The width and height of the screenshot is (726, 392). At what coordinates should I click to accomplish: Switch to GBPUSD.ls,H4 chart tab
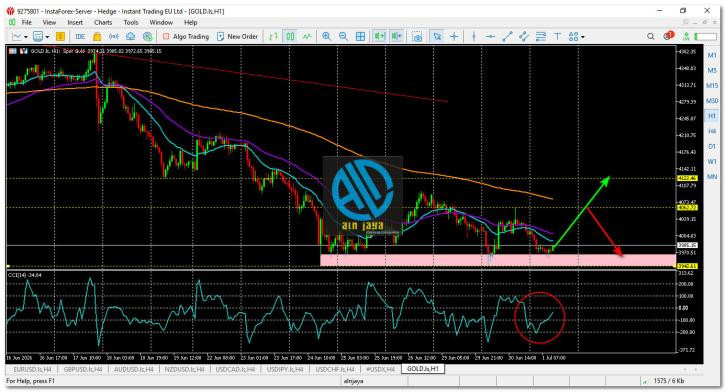click(82, 369)
